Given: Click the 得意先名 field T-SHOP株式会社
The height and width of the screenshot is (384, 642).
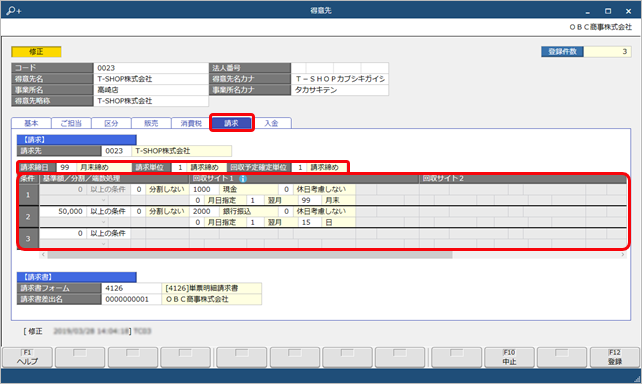Looking at the screenshot, I should pyautogui.click(x=151, y=79).
